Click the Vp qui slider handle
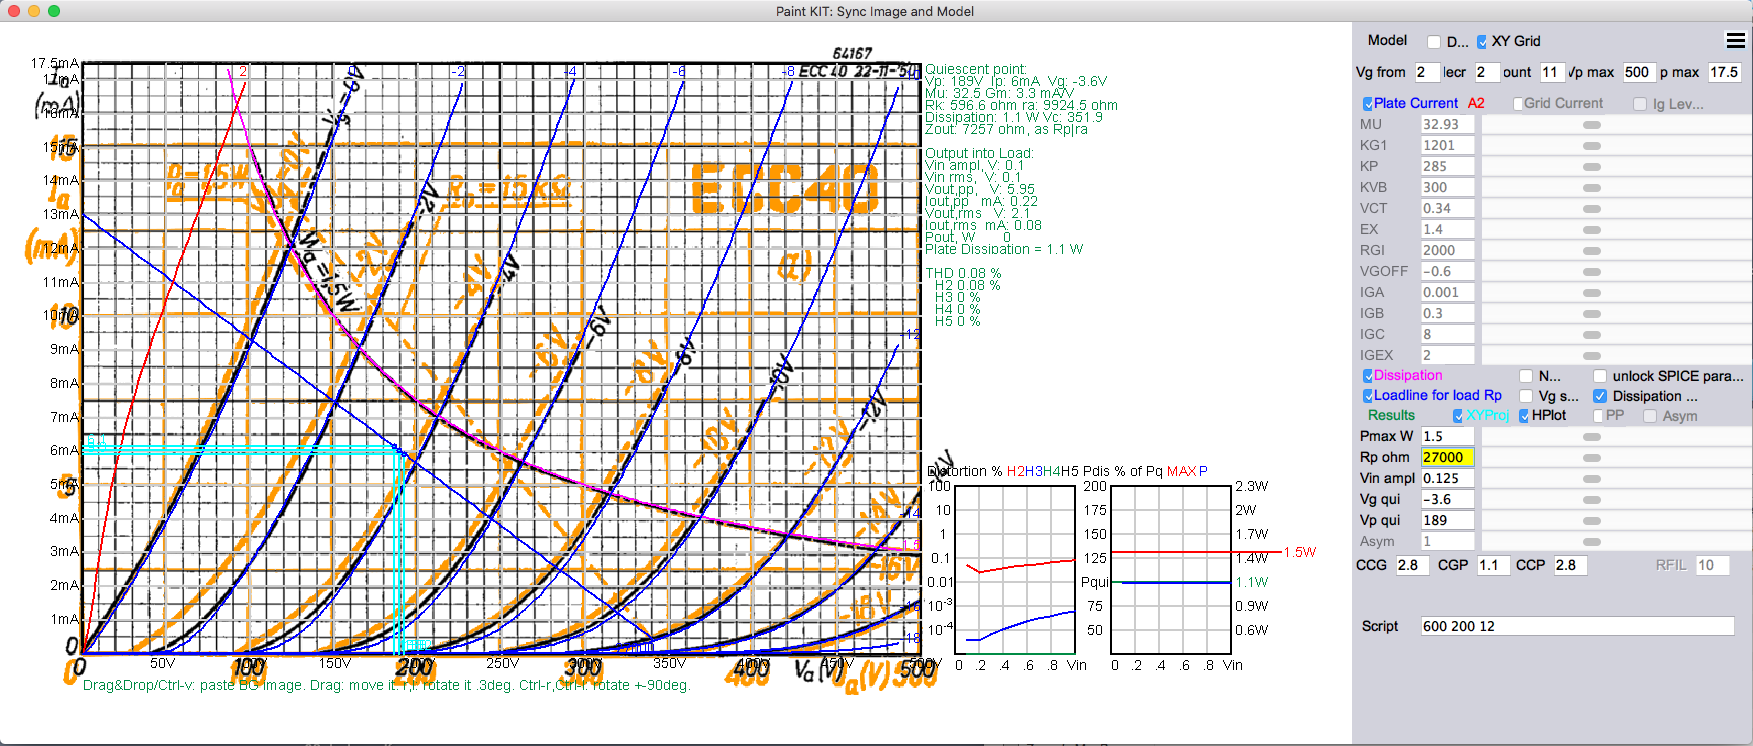Viewport: 1753px width, 746px height. pyautogui.click(x=1592, y=521)
